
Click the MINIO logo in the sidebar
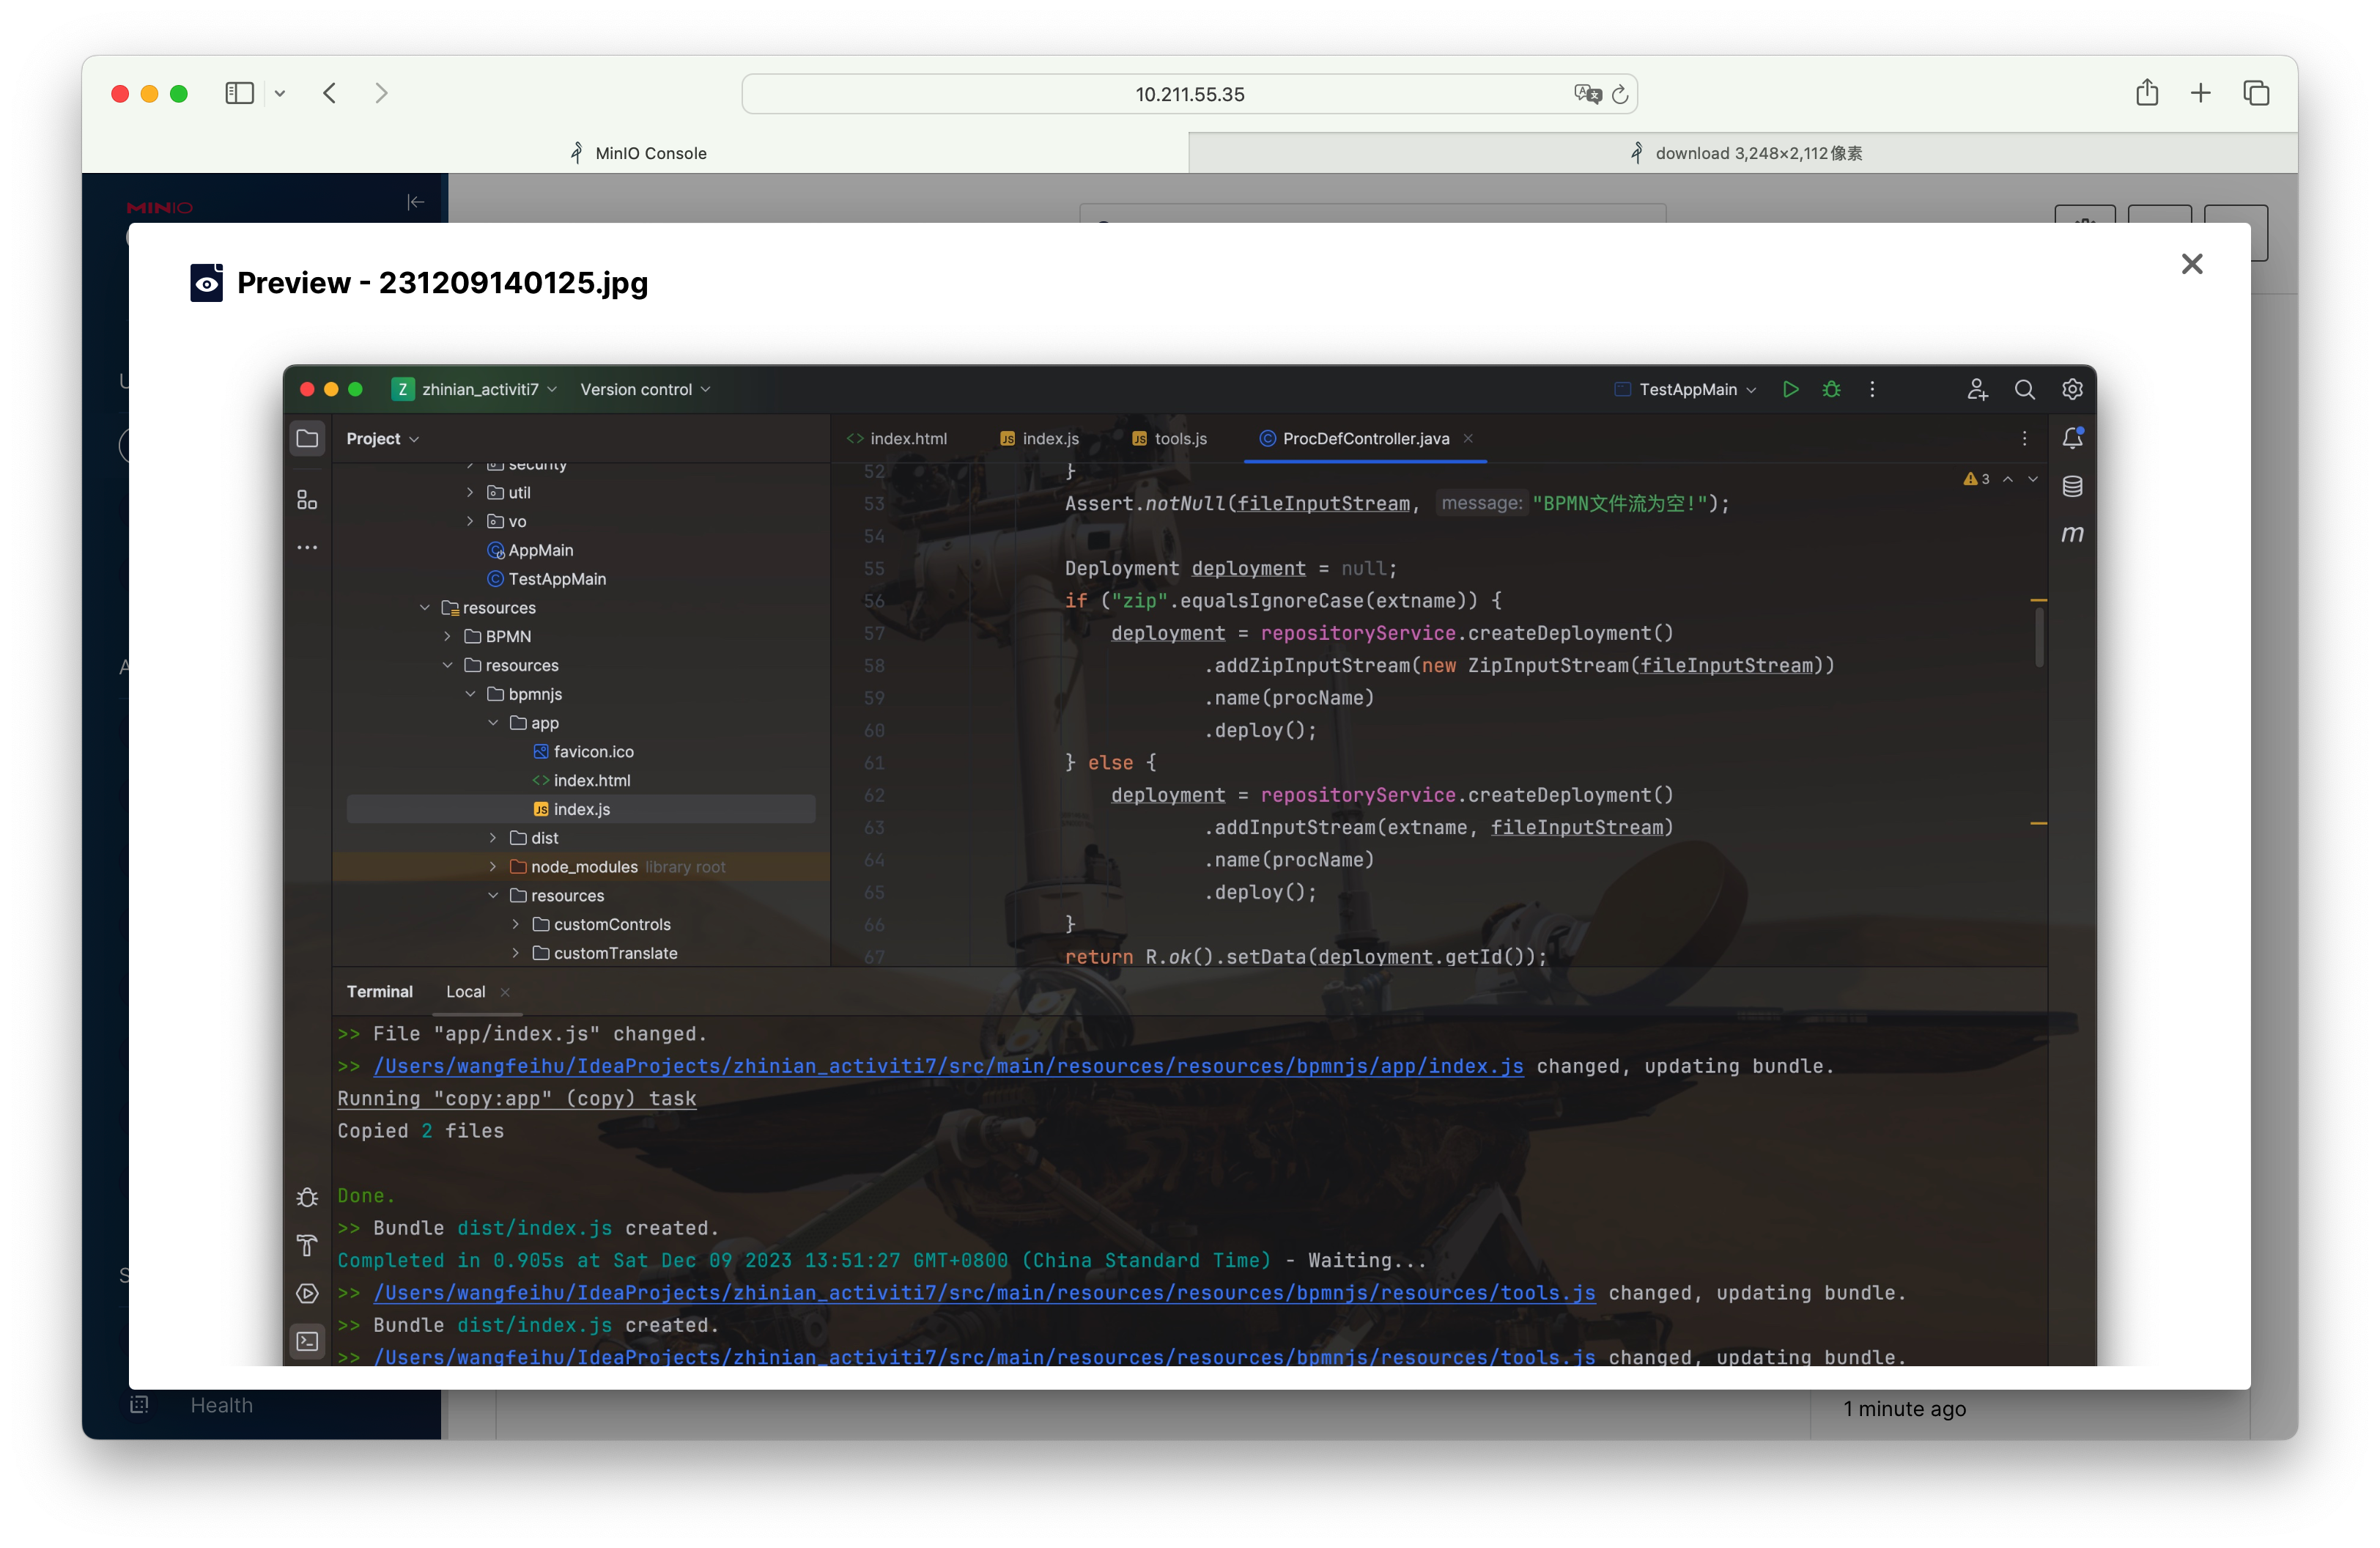pos(160,207)
